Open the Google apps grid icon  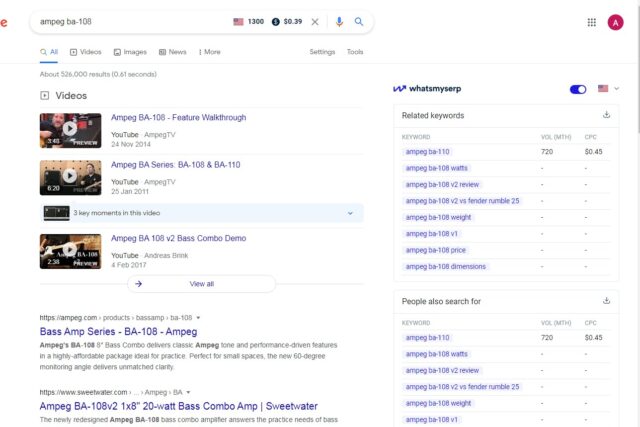coord(591,22)
